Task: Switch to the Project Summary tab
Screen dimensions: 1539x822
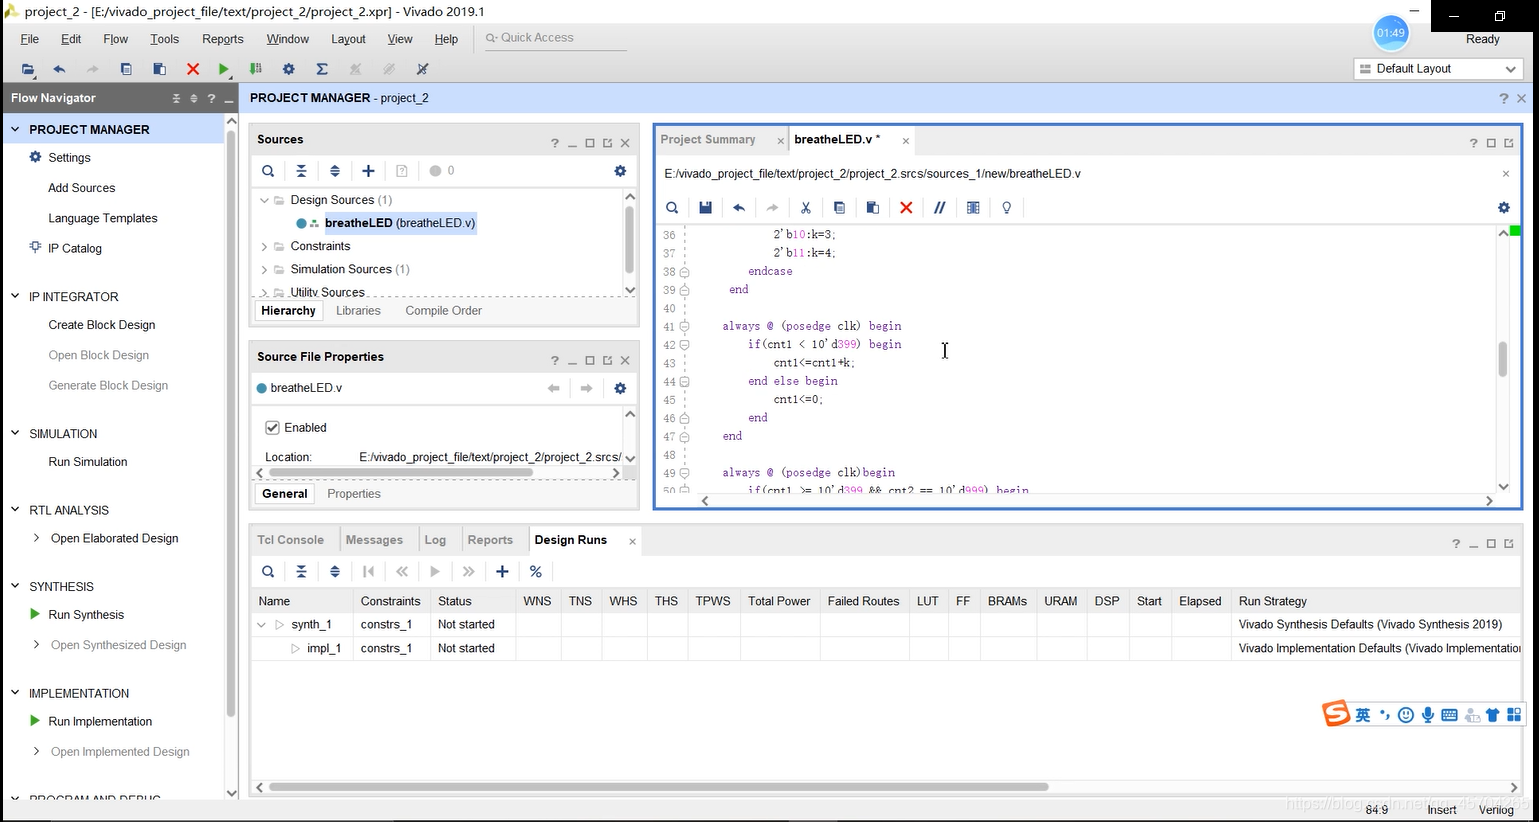Action: [708, 140]
